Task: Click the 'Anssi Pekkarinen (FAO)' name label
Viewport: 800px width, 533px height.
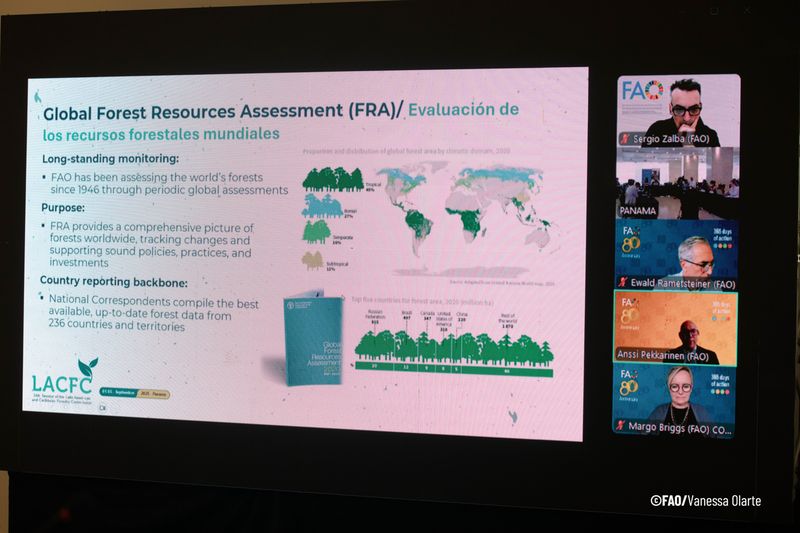Action: point(663,355)
